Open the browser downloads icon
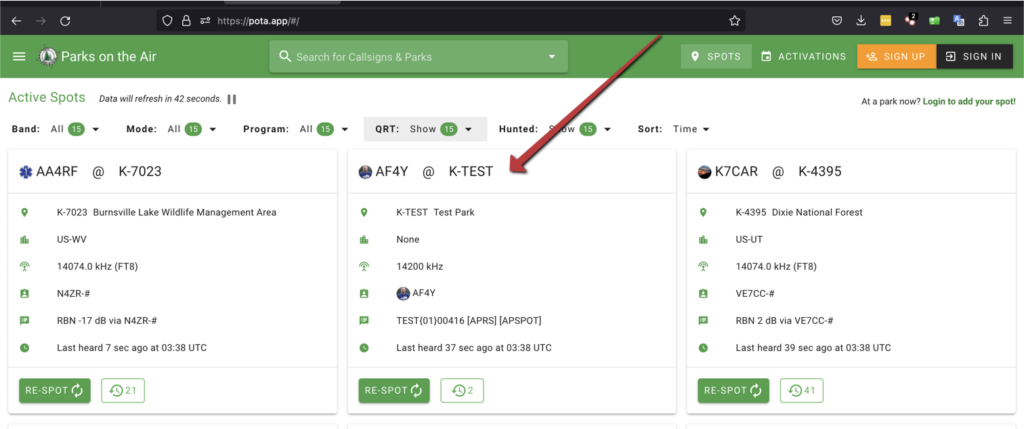1024x429 pixels. click(861, 21)
